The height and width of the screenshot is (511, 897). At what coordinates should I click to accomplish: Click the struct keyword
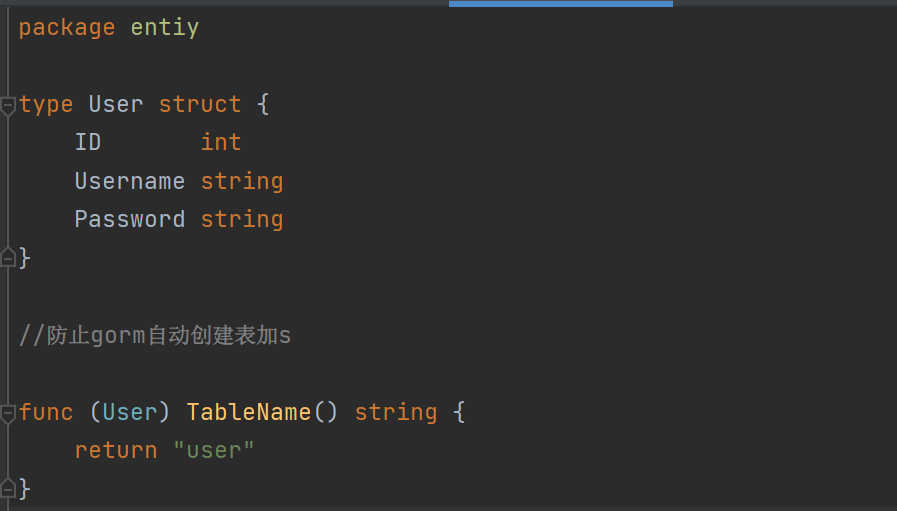[x=200, y=104]
